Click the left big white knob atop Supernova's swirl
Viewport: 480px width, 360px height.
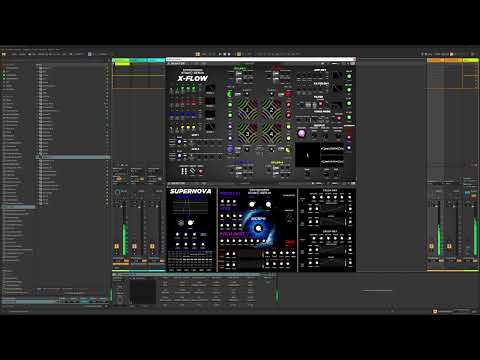(252, 204)
